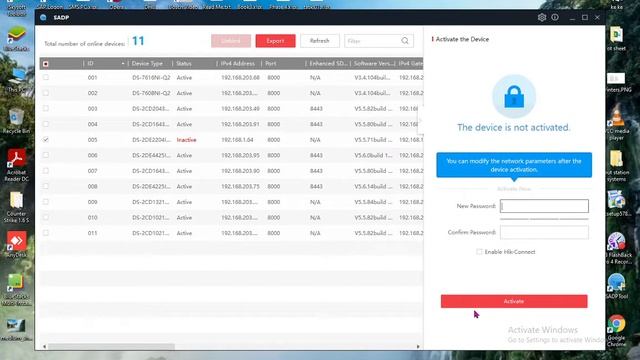Sort by Port column header
The width and height of the screenshot is (640, 360).
point(271,64)
